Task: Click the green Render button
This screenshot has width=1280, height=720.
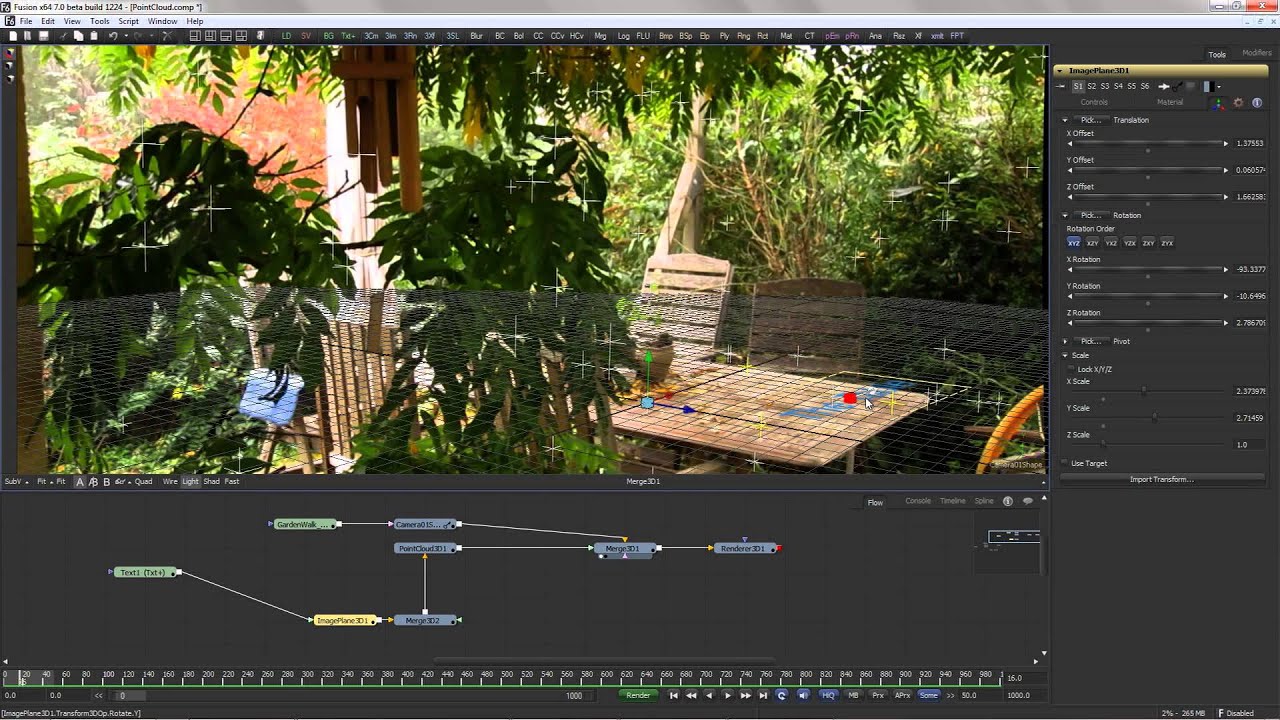Action: 638,695
